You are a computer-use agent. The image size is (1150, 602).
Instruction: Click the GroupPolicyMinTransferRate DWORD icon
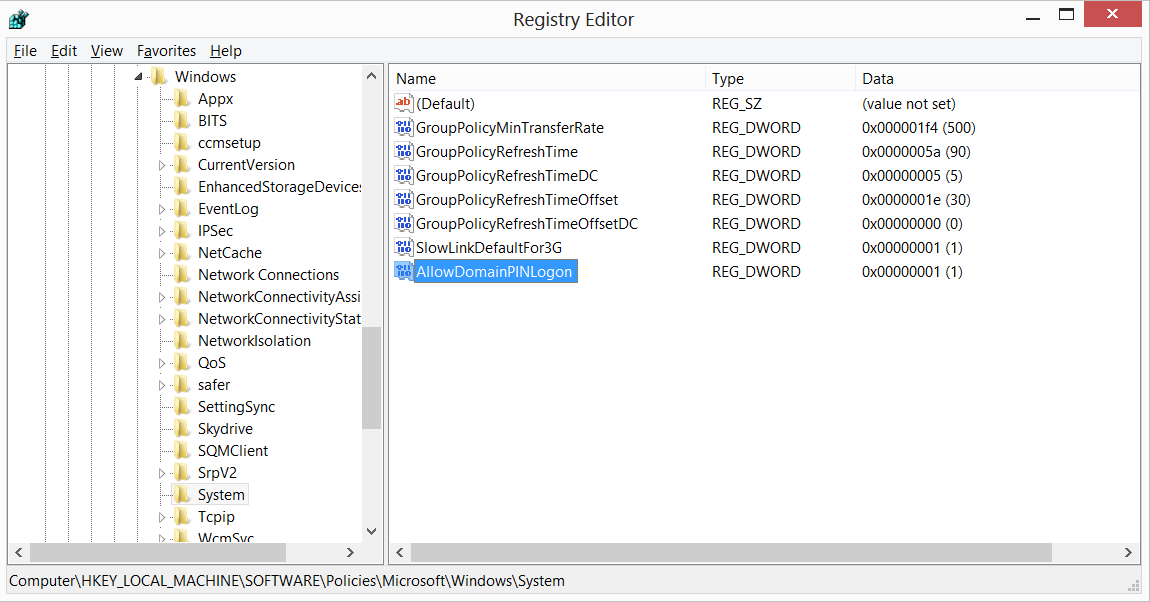pos(403,127)
